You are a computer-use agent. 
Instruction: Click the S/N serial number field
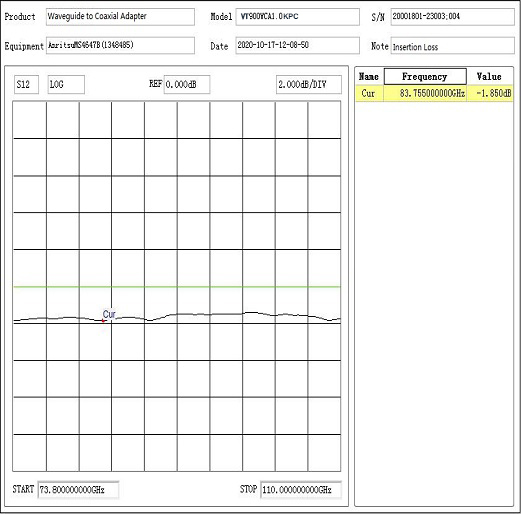click(452, 17)
